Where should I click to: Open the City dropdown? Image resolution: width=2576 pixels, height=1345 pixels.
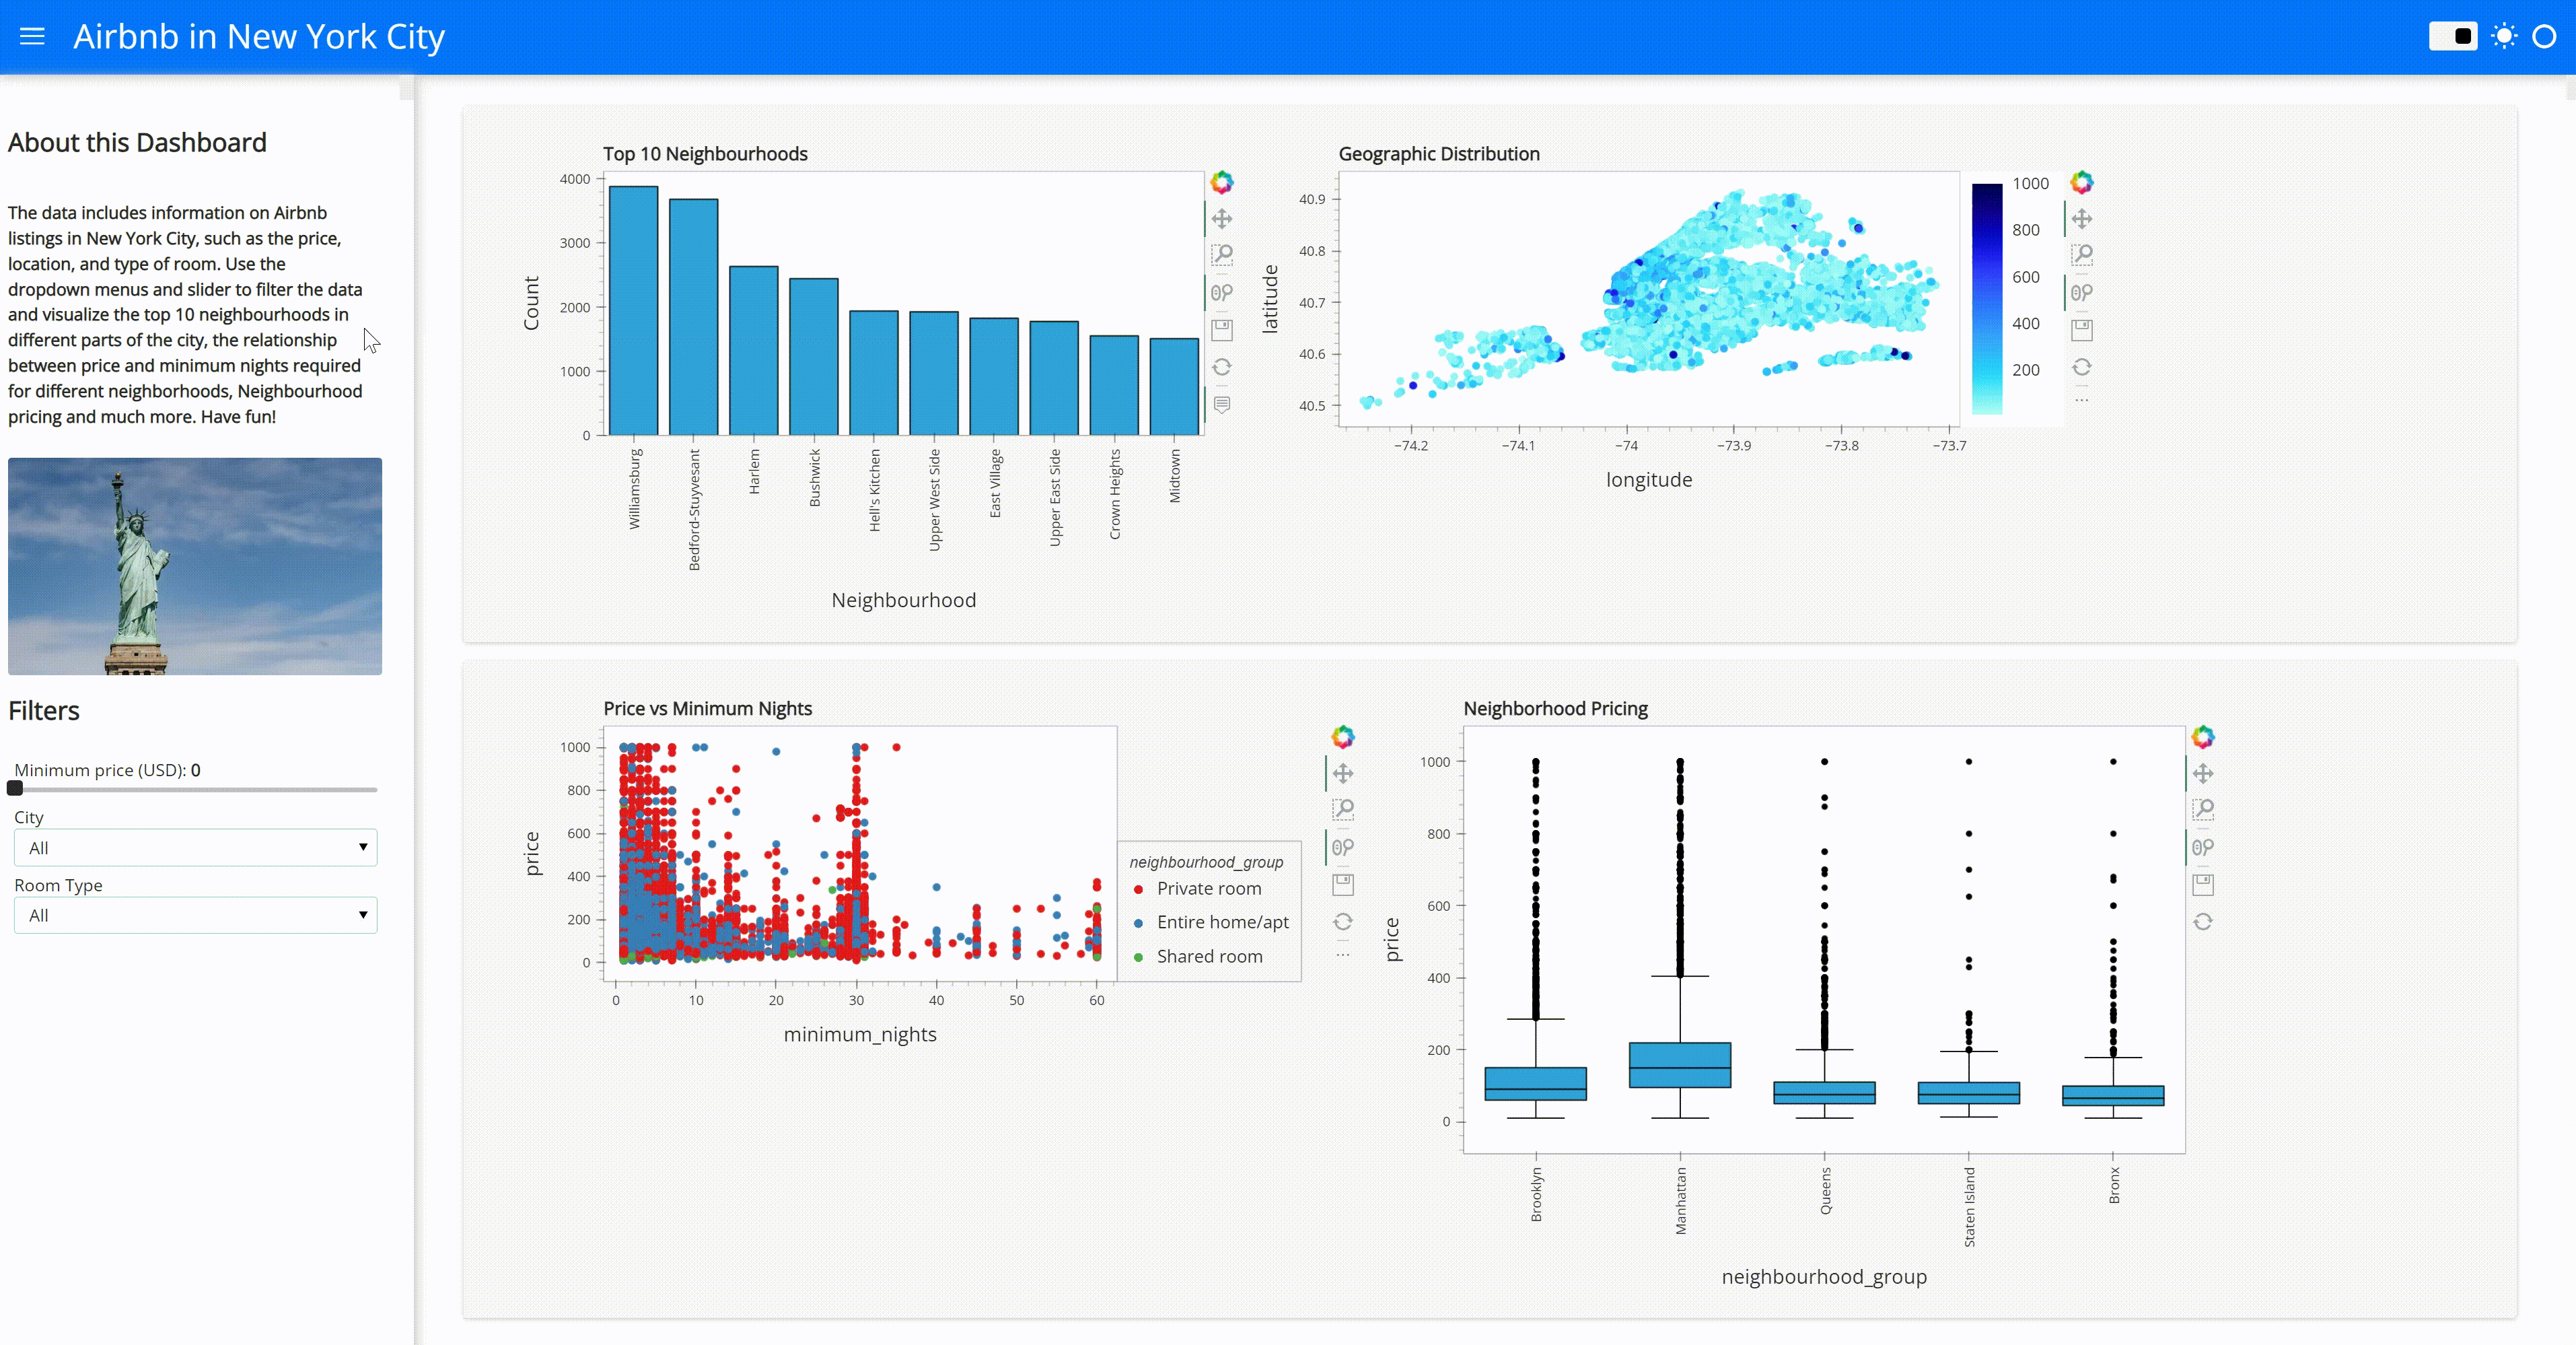195,848
